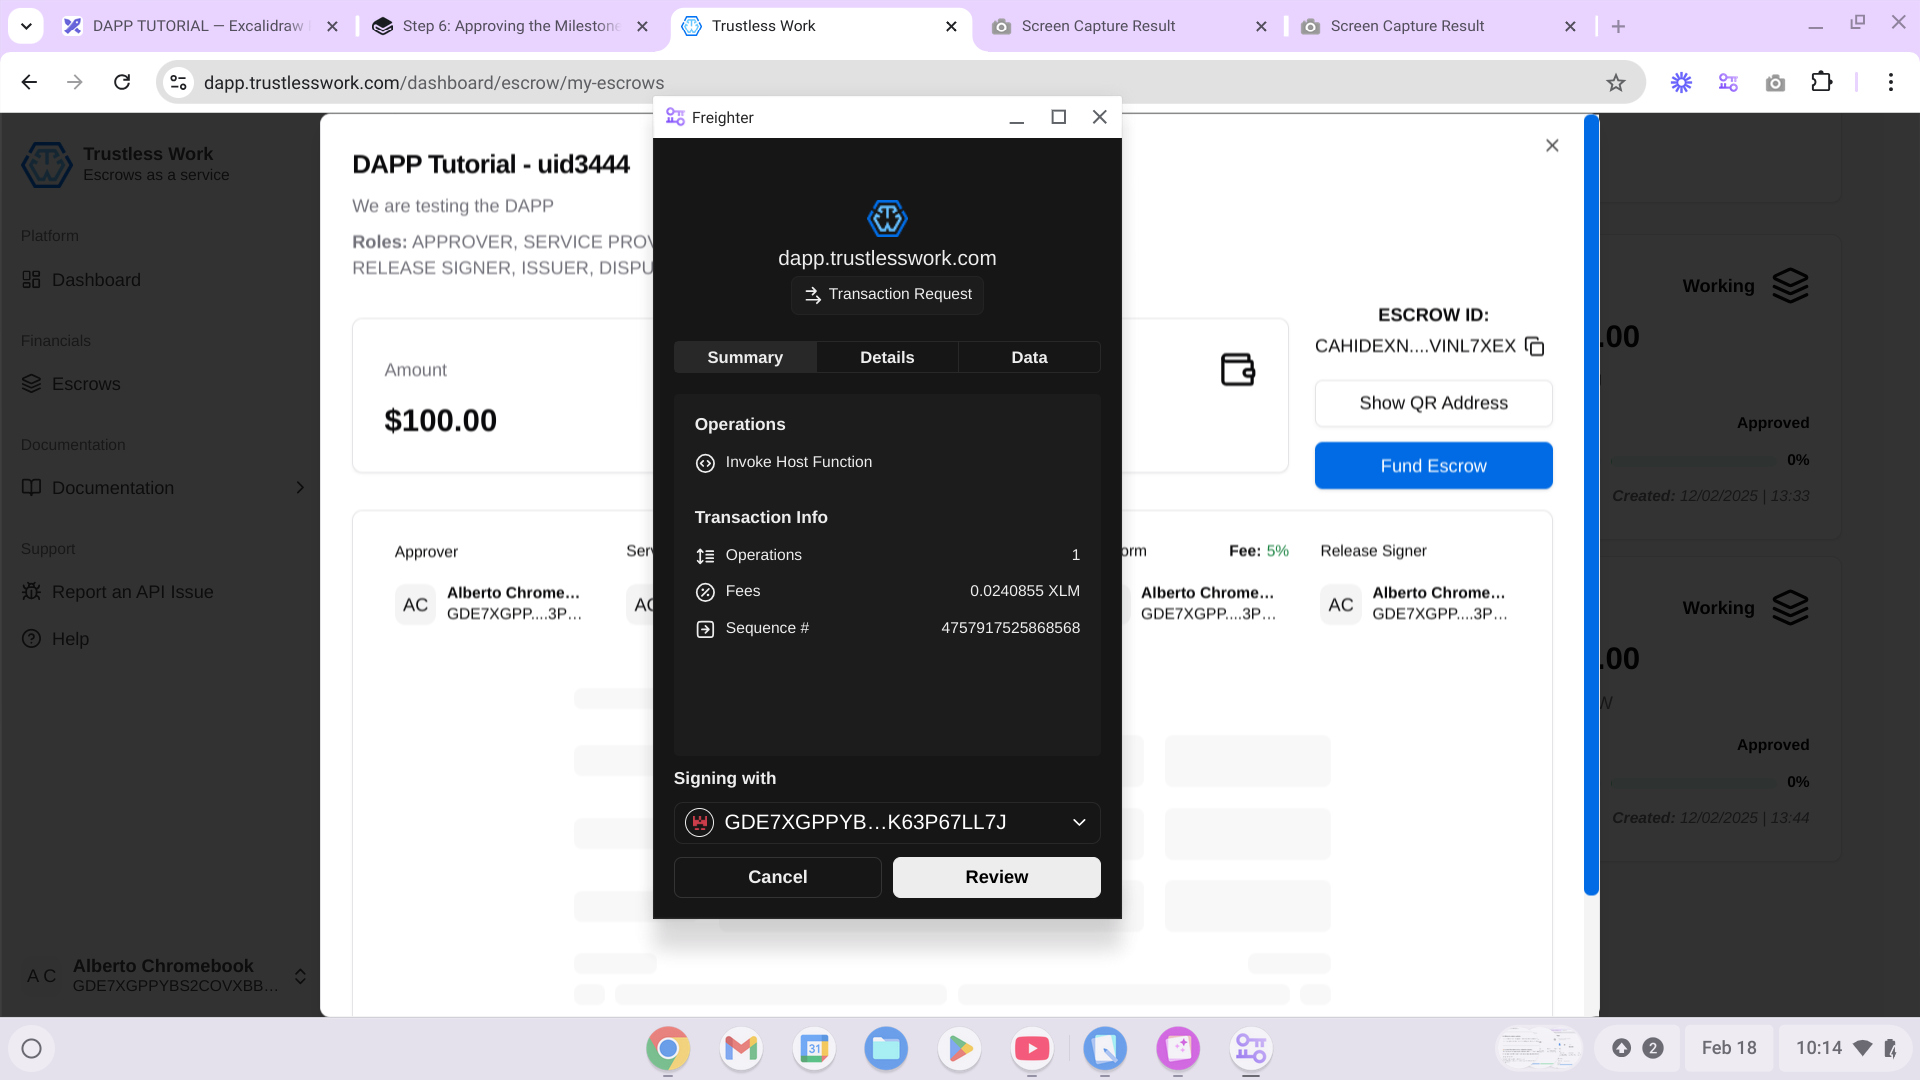Open Files app from the shelf
1920x1080 pixels.
pyautogui.click(x=886, y=1048)
